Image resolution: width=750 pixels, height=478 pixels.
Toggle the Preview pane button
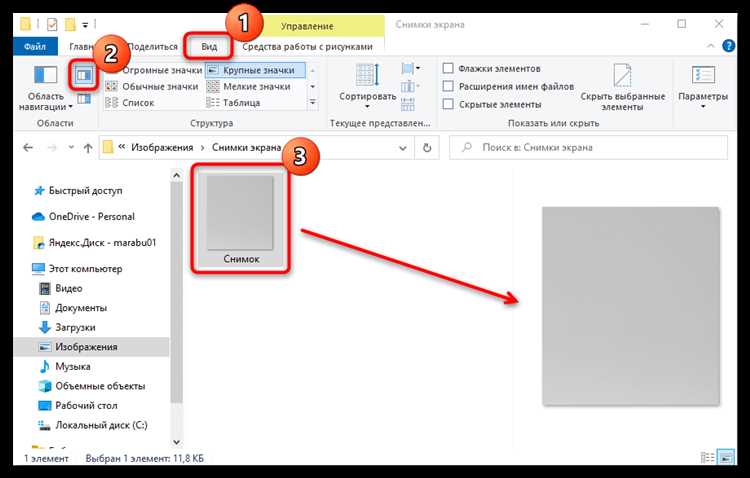[84, 75]
